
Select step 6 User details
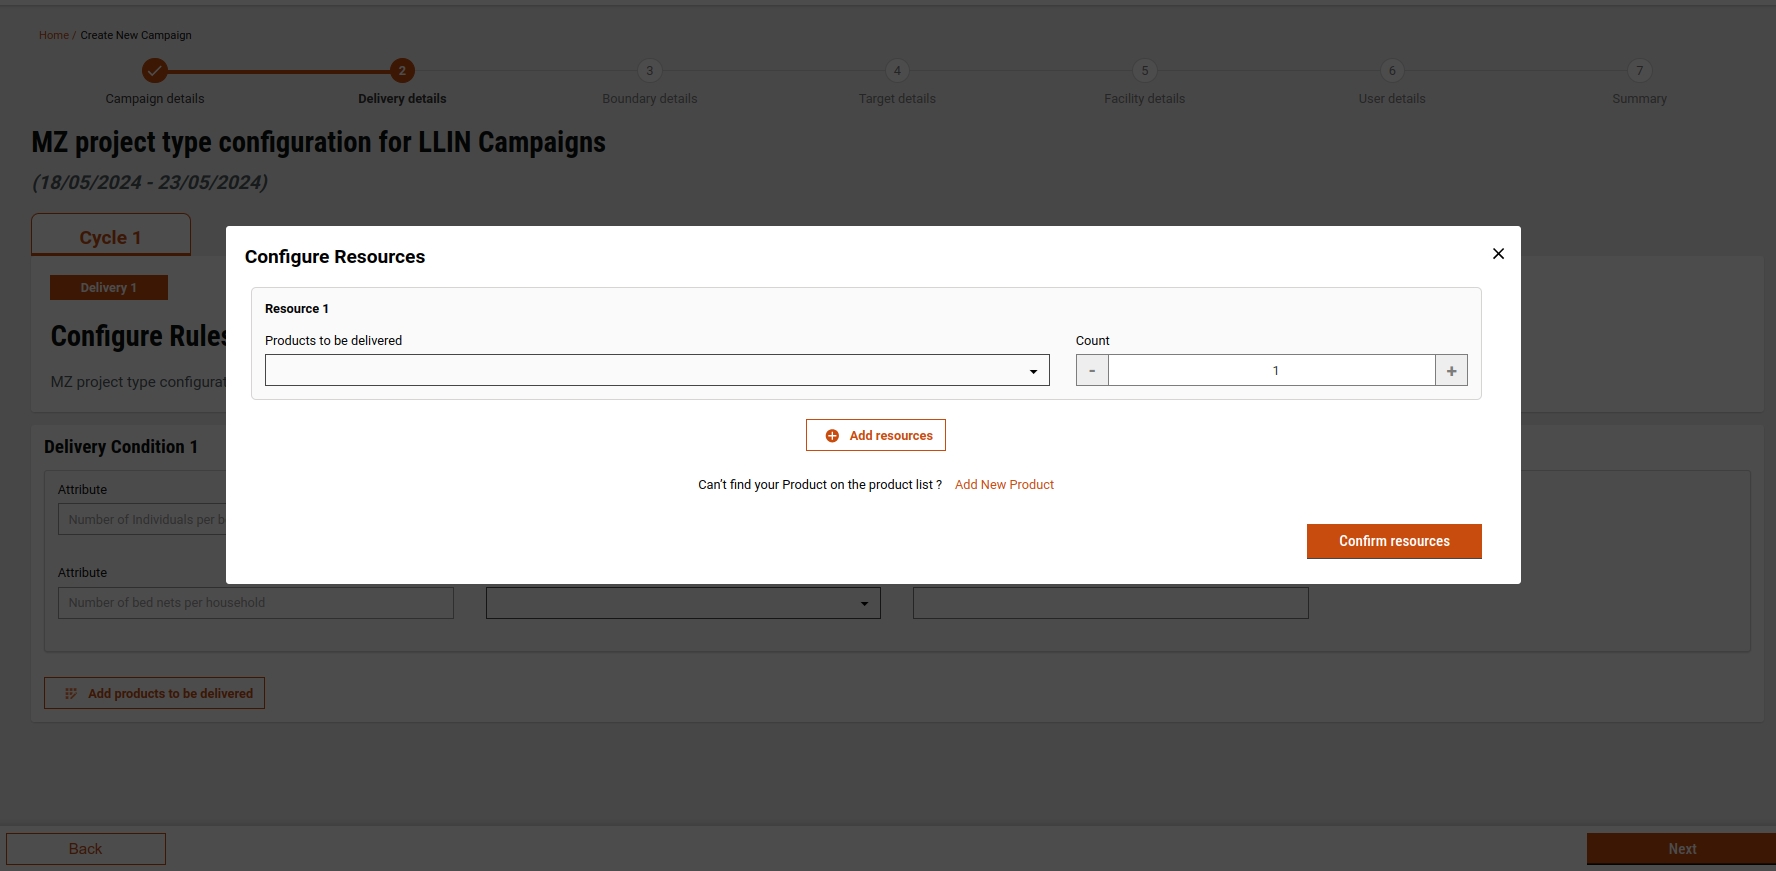pyautogui.click(x=1392, y=71)
